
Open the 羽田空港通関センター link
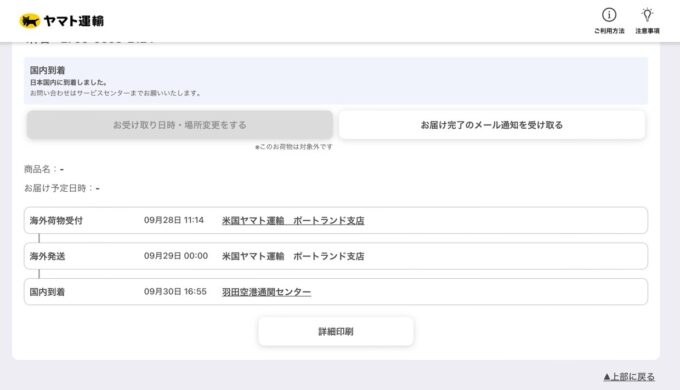click(x=266, y=292)
